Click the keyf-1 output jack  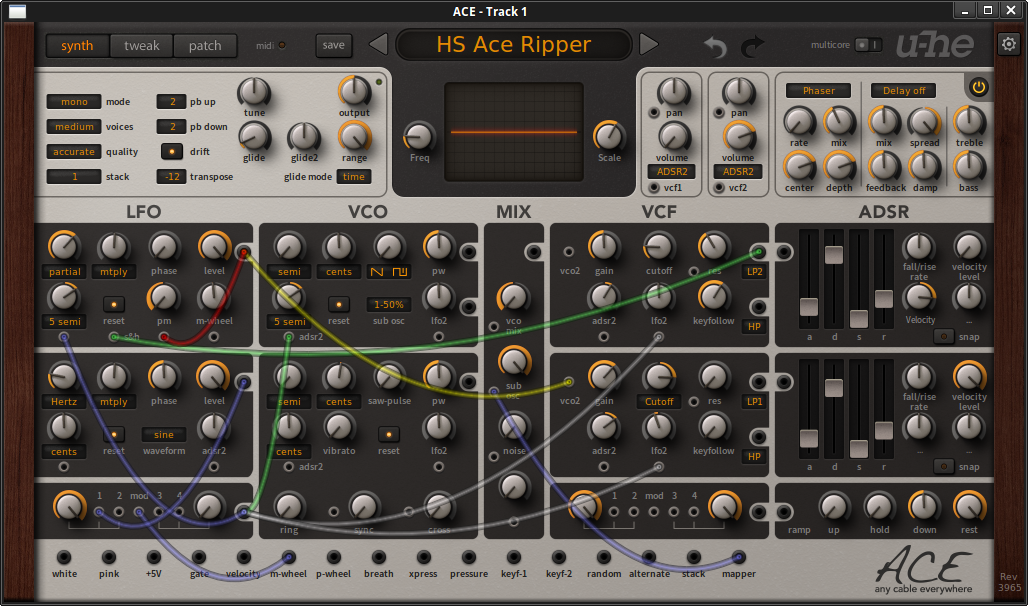point(513,557)
